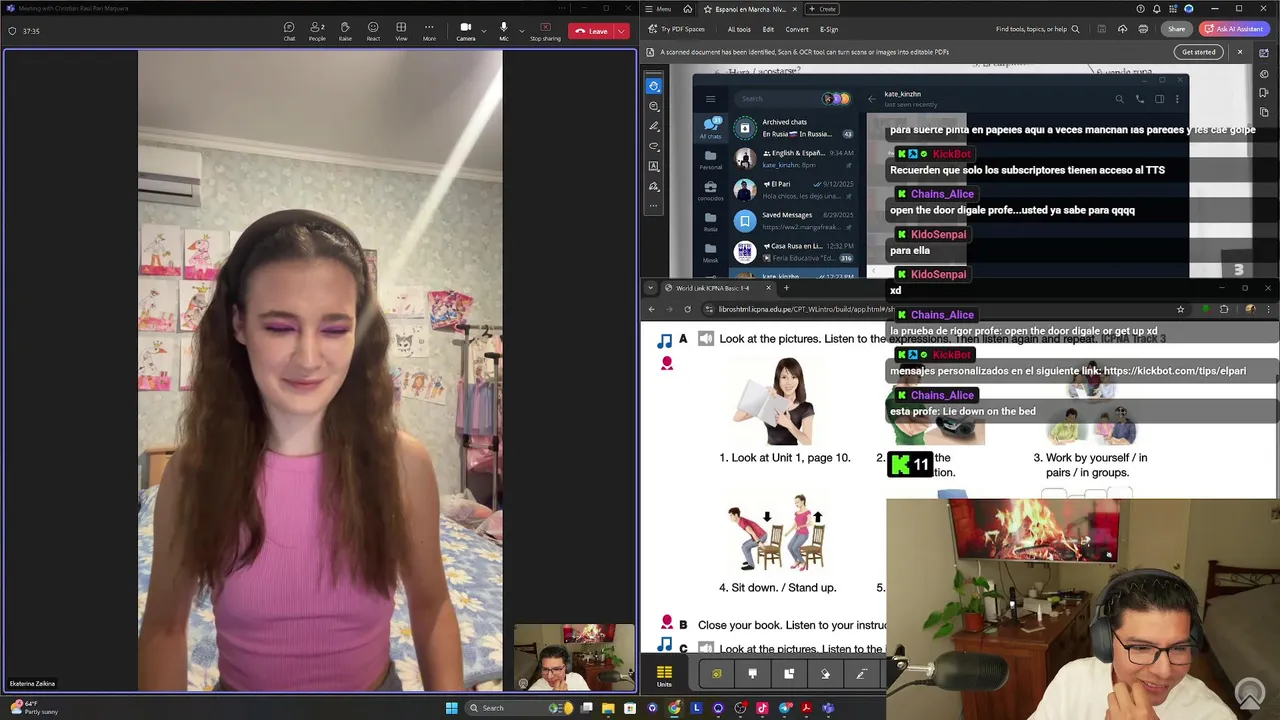Image resolution: width=1280 pixels, height=720 pixels.
Task: Click Telegram Search field
Action: click(x=792, y=98)
